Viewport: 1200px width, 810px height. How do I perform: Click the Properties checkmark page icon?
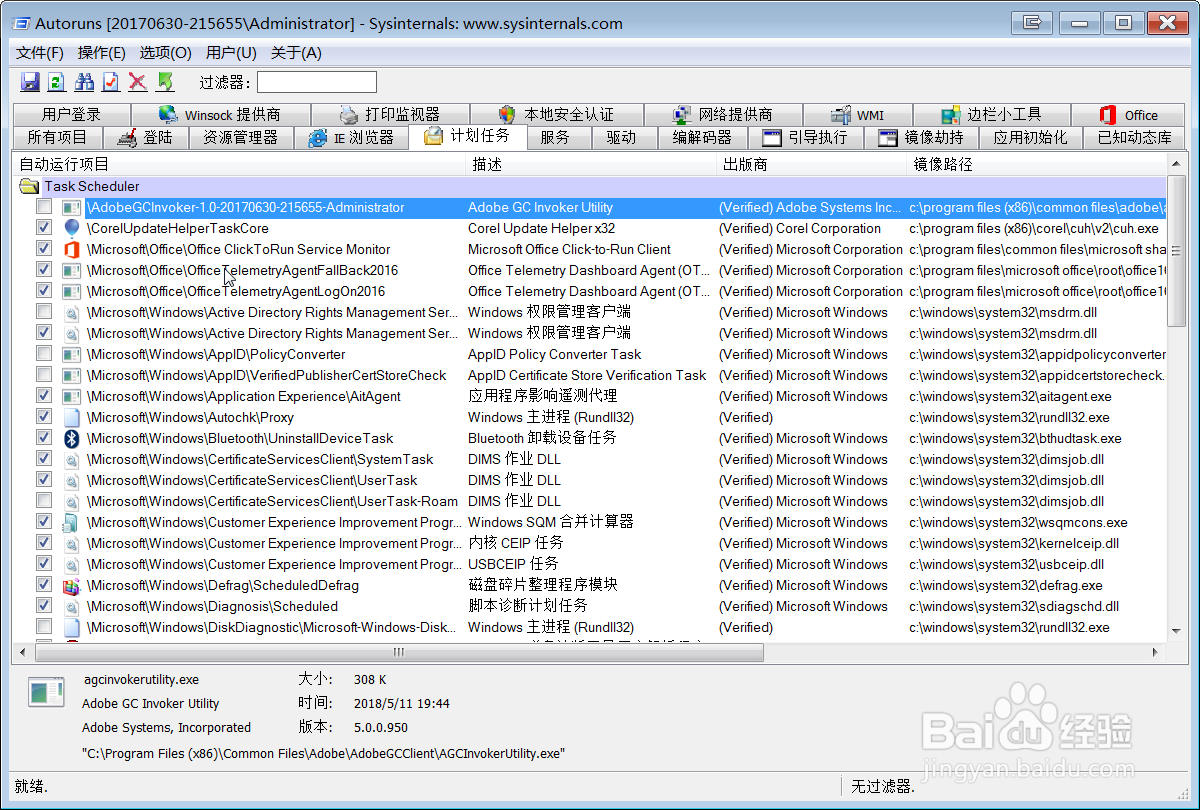coord(111,82)
